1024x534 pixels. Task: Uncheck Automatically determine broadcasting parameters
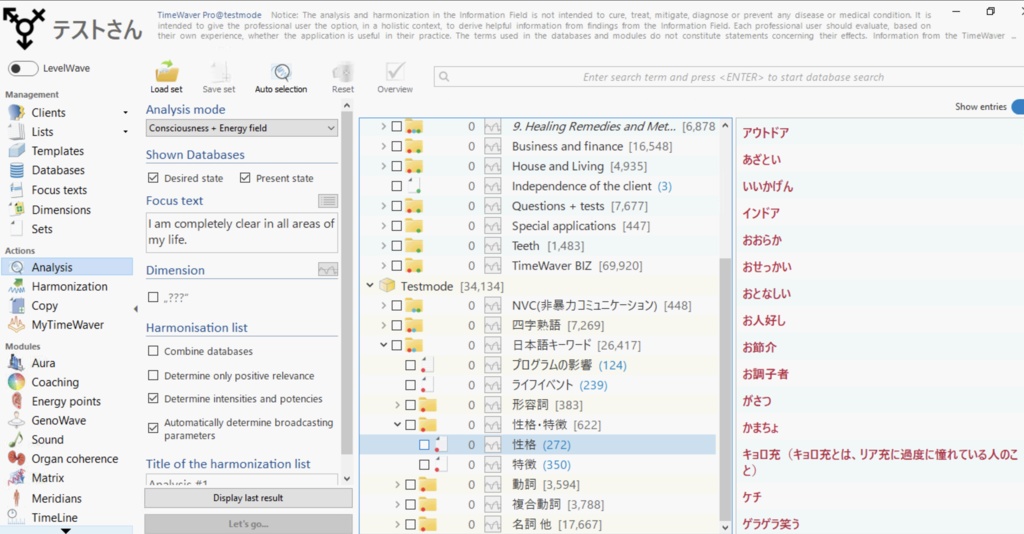click(x=153, y=428)
